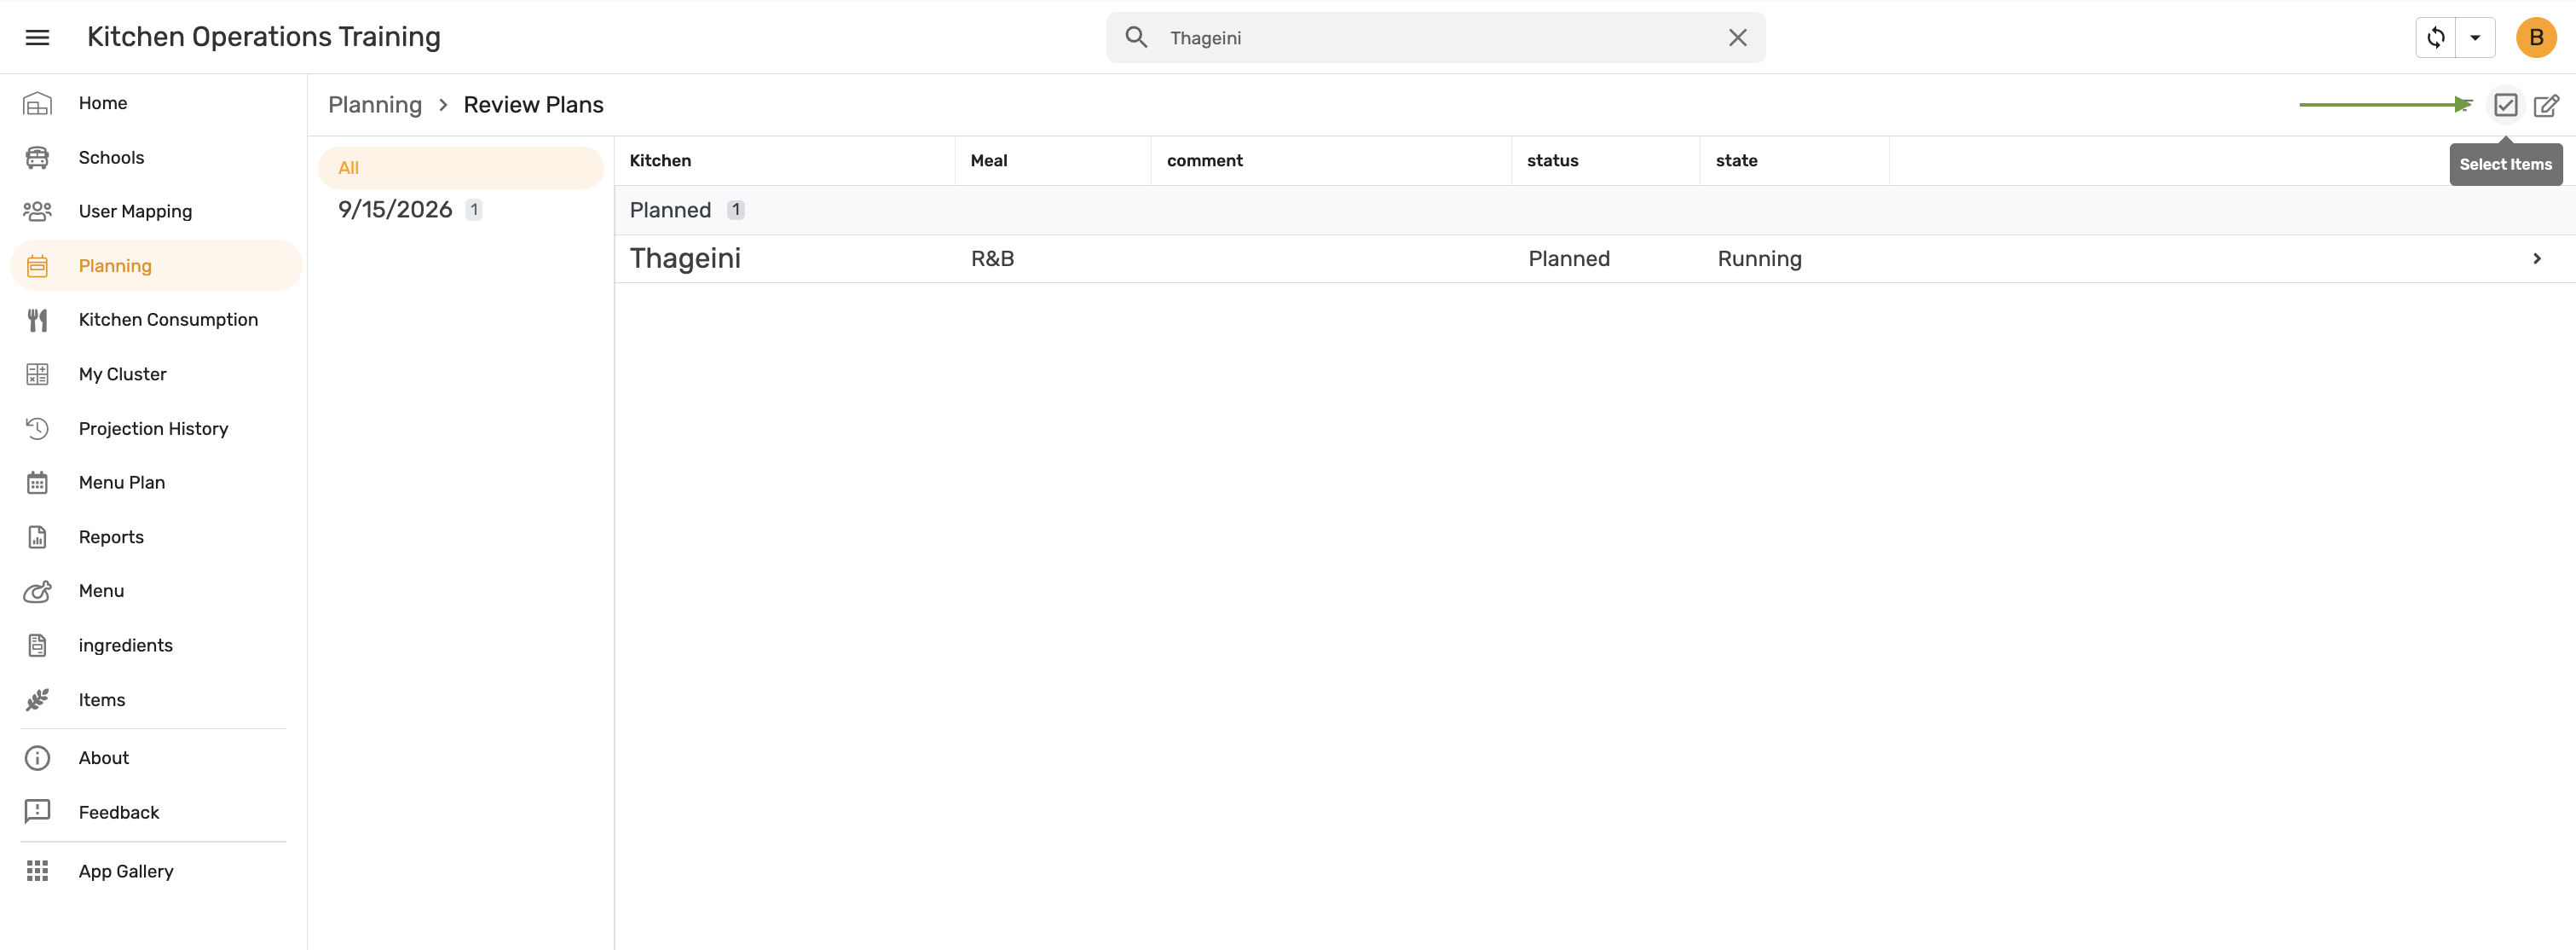Click the Select Items checkbox icon
The image size is (2576, 950).
pyautogui.click(x=2505, y=104)
